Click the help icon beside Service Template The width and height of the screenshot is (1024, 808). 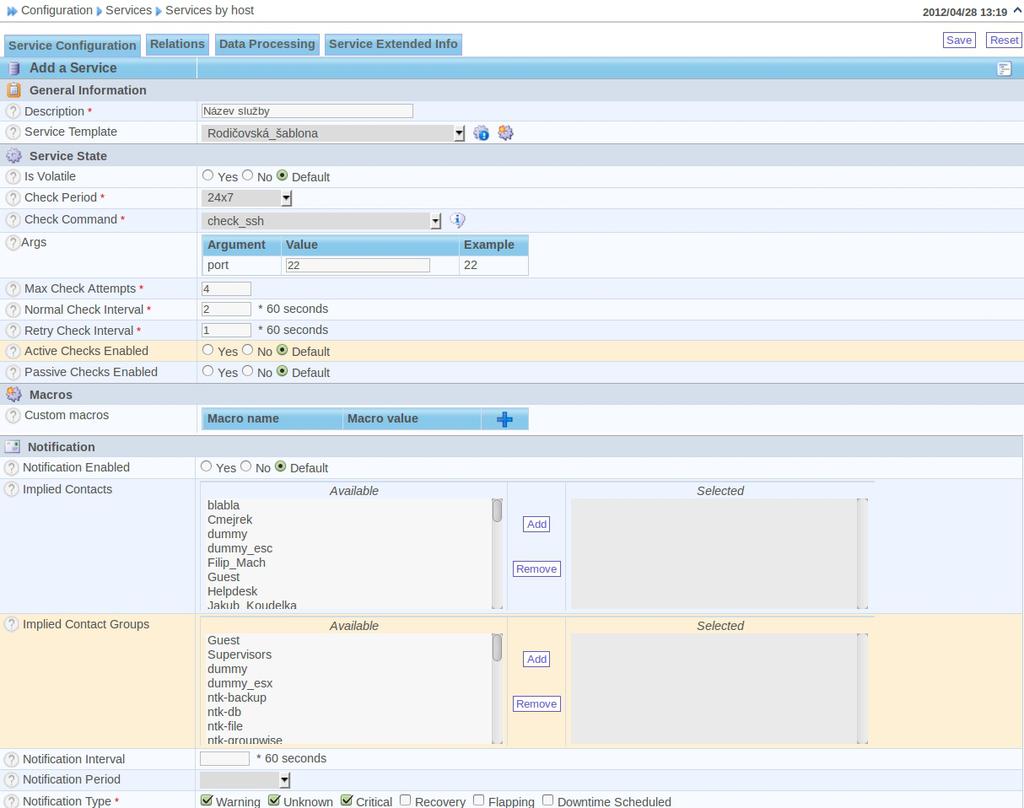[x=13, y=132]
